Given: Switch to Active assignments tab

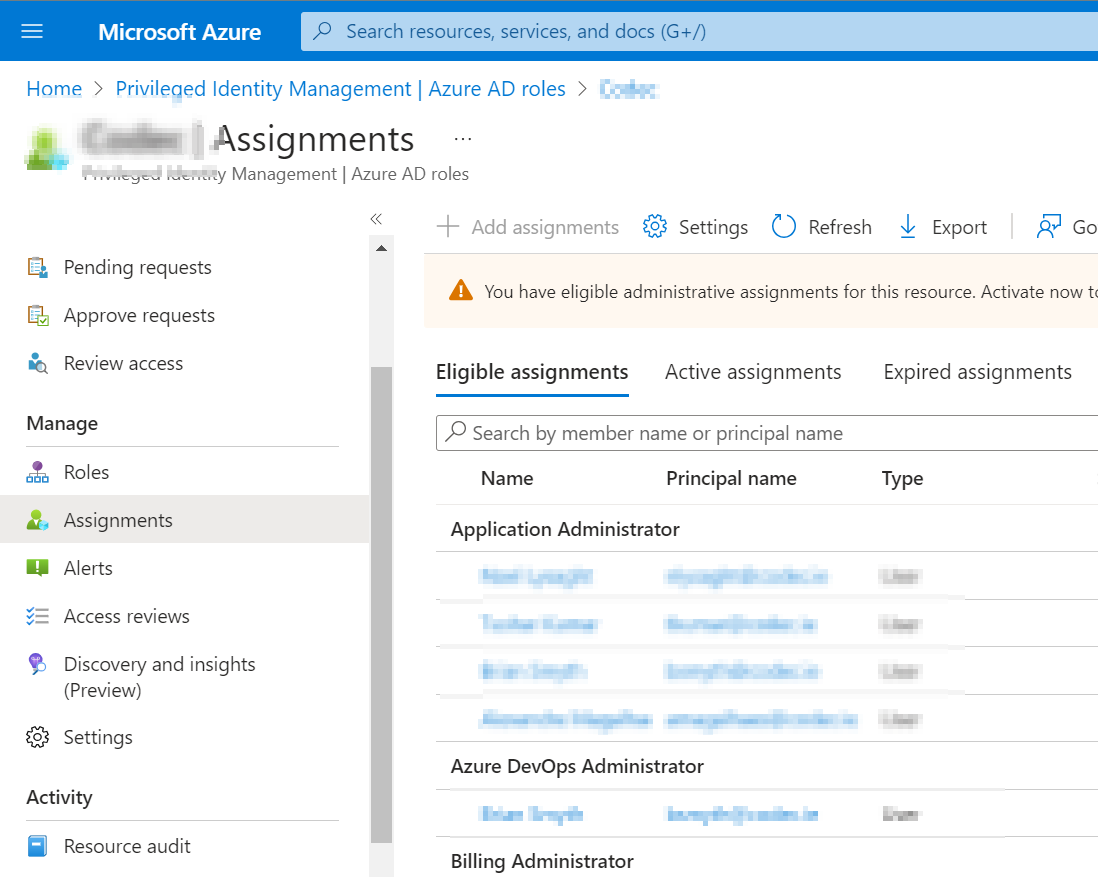Looking at the screenshot, I should 753,372.
